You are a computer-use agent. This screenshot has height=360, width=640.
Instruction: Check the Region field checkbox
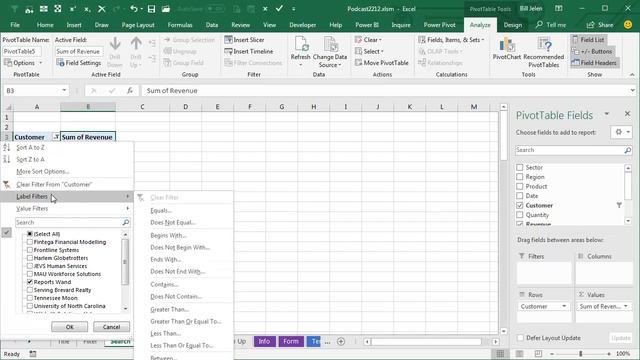point(520,177)
